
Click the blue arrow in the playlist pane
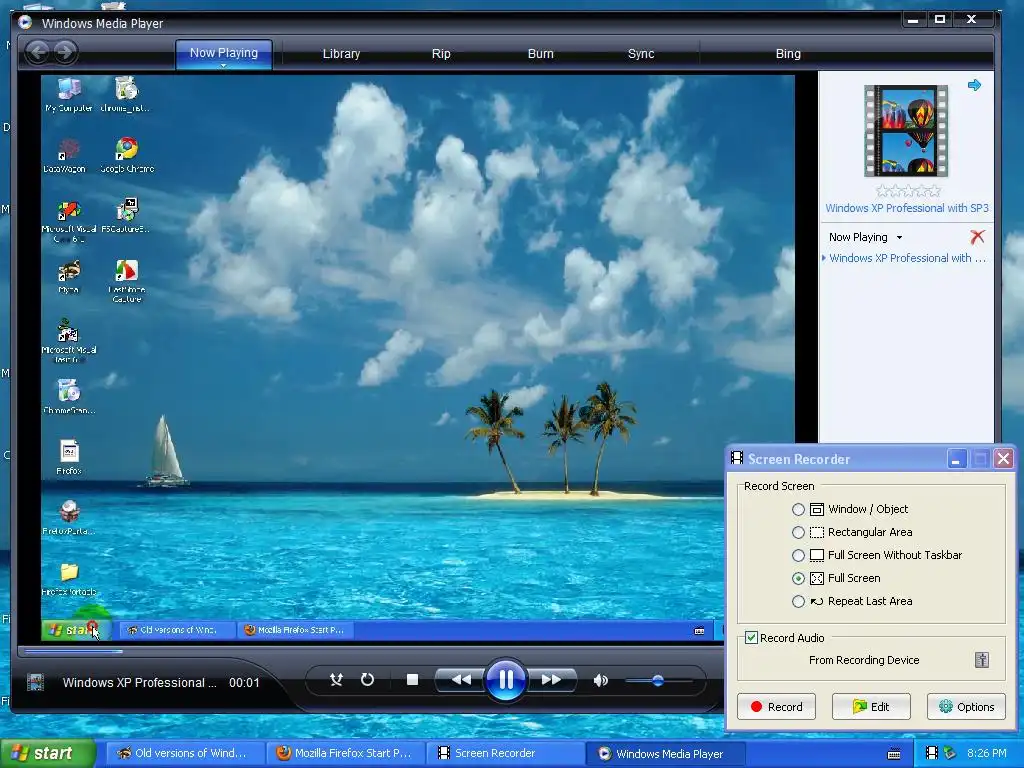point(974,85)
